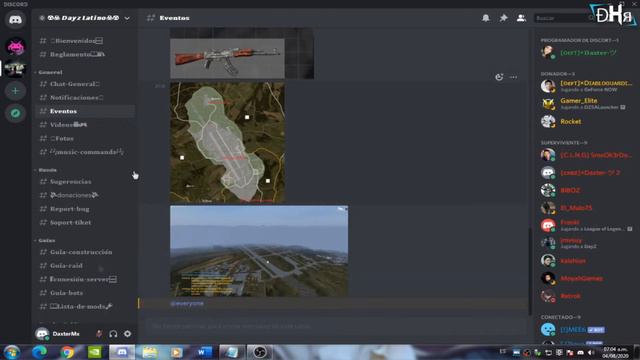The width and height of the screenshot is (640, 360).
Task: Open the music-commands channel
Action: 85,152
